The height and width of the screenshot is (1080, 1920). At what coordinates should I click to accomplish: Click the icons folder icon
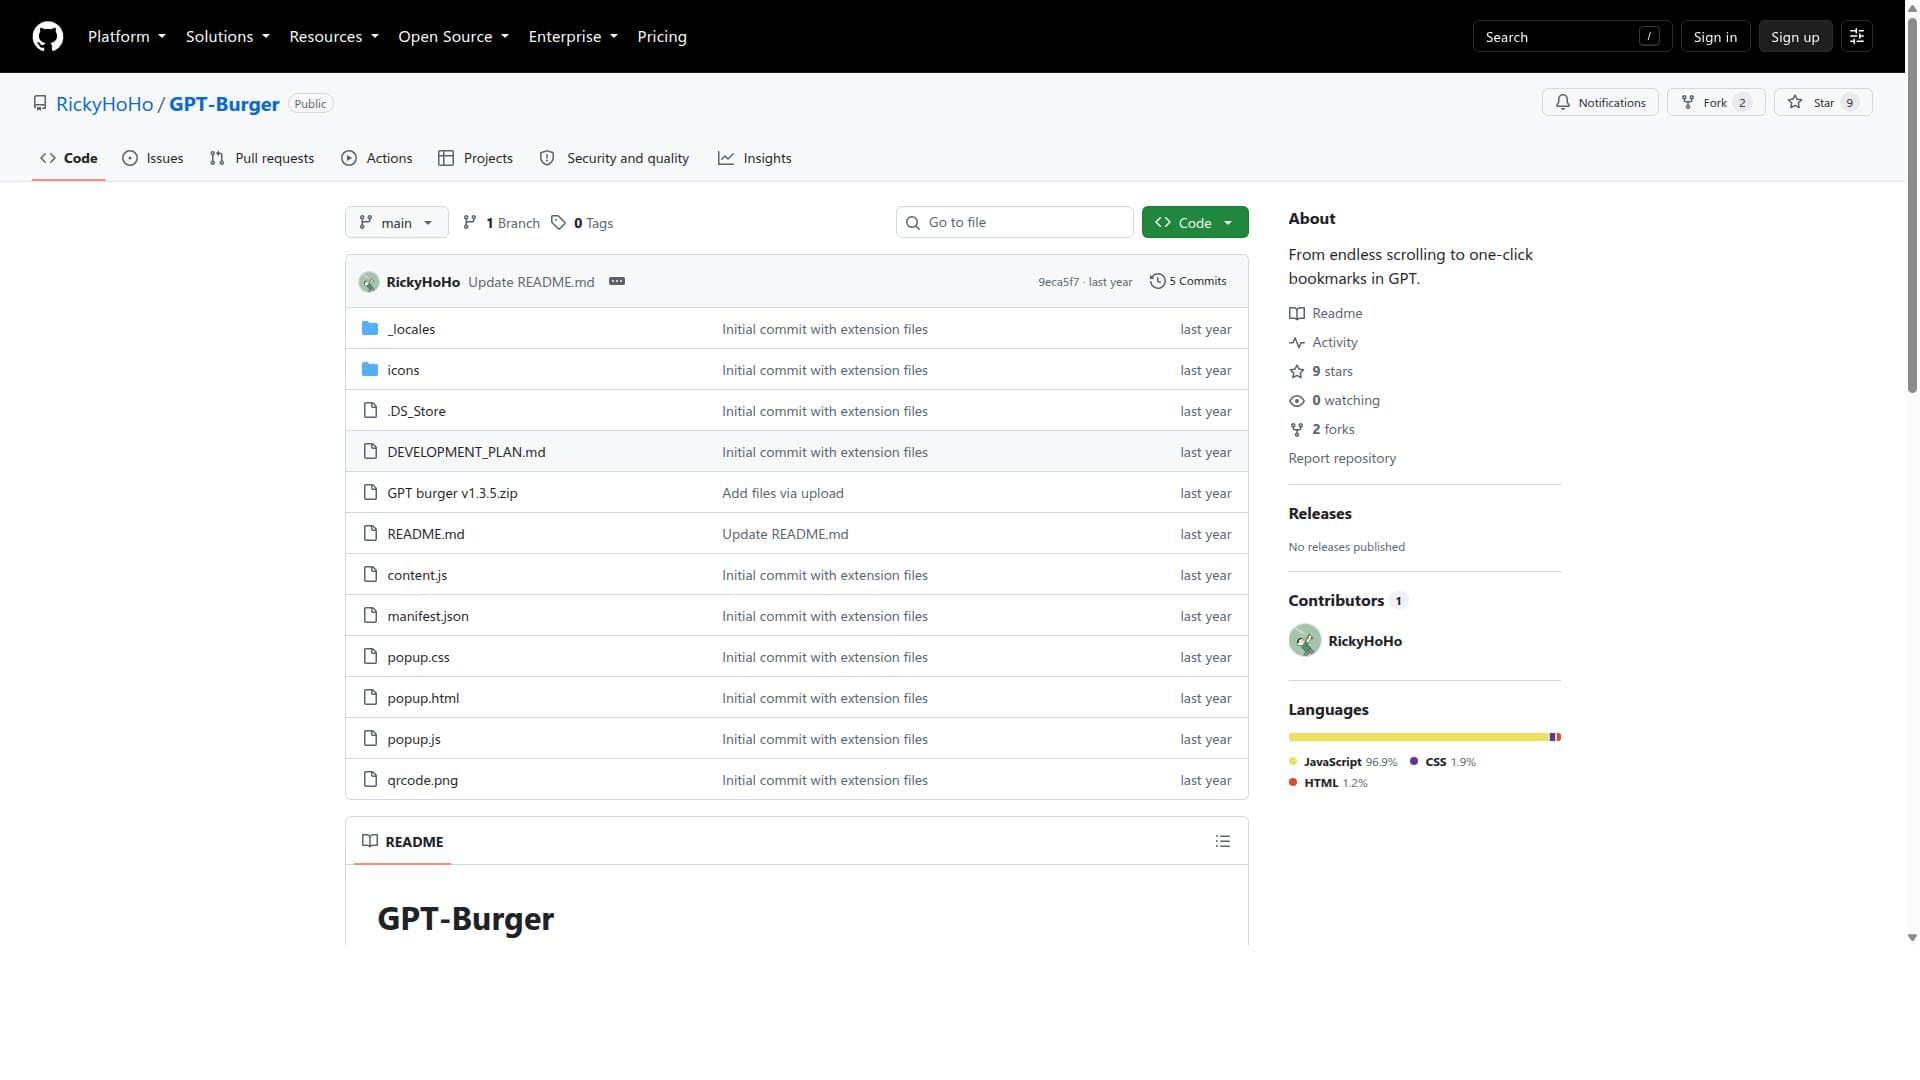pyautogui.click(x=370, y=370)
